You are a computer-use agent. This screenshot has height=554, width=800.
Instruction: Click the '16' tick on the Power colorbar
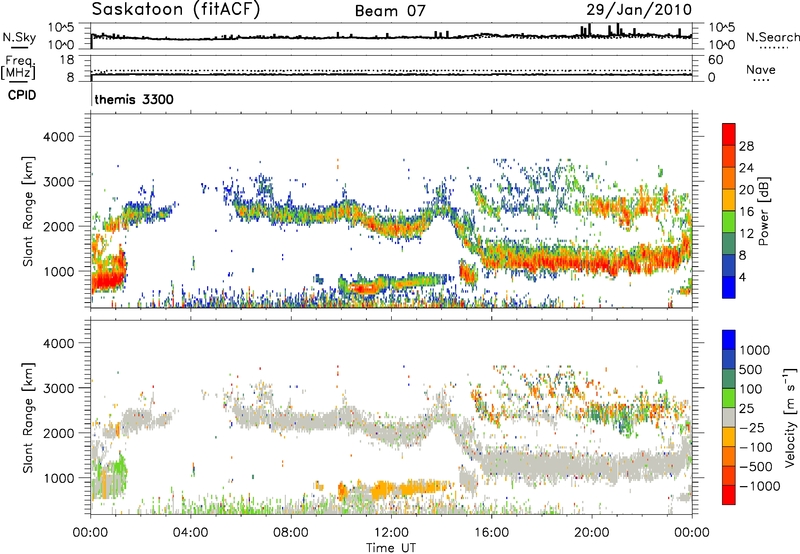click(746, 212)
